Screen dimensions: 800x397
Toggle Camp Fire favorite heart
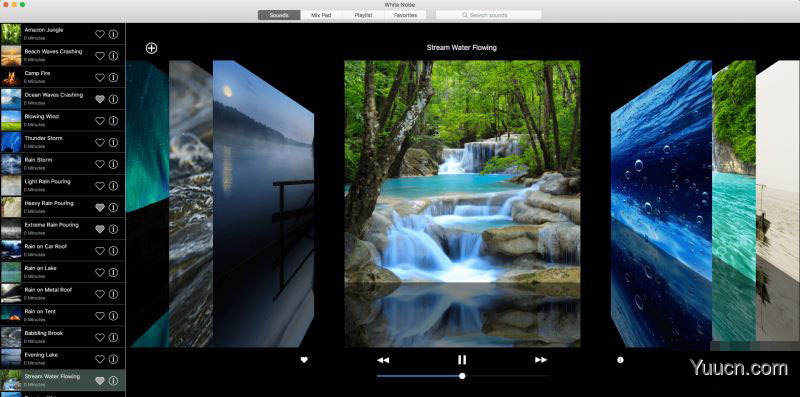pos(100,78)
